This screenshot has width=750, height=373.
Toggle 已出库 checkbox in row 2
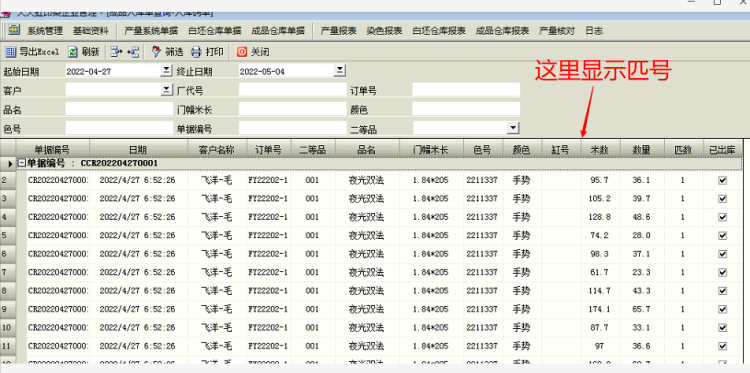(722, 180)
